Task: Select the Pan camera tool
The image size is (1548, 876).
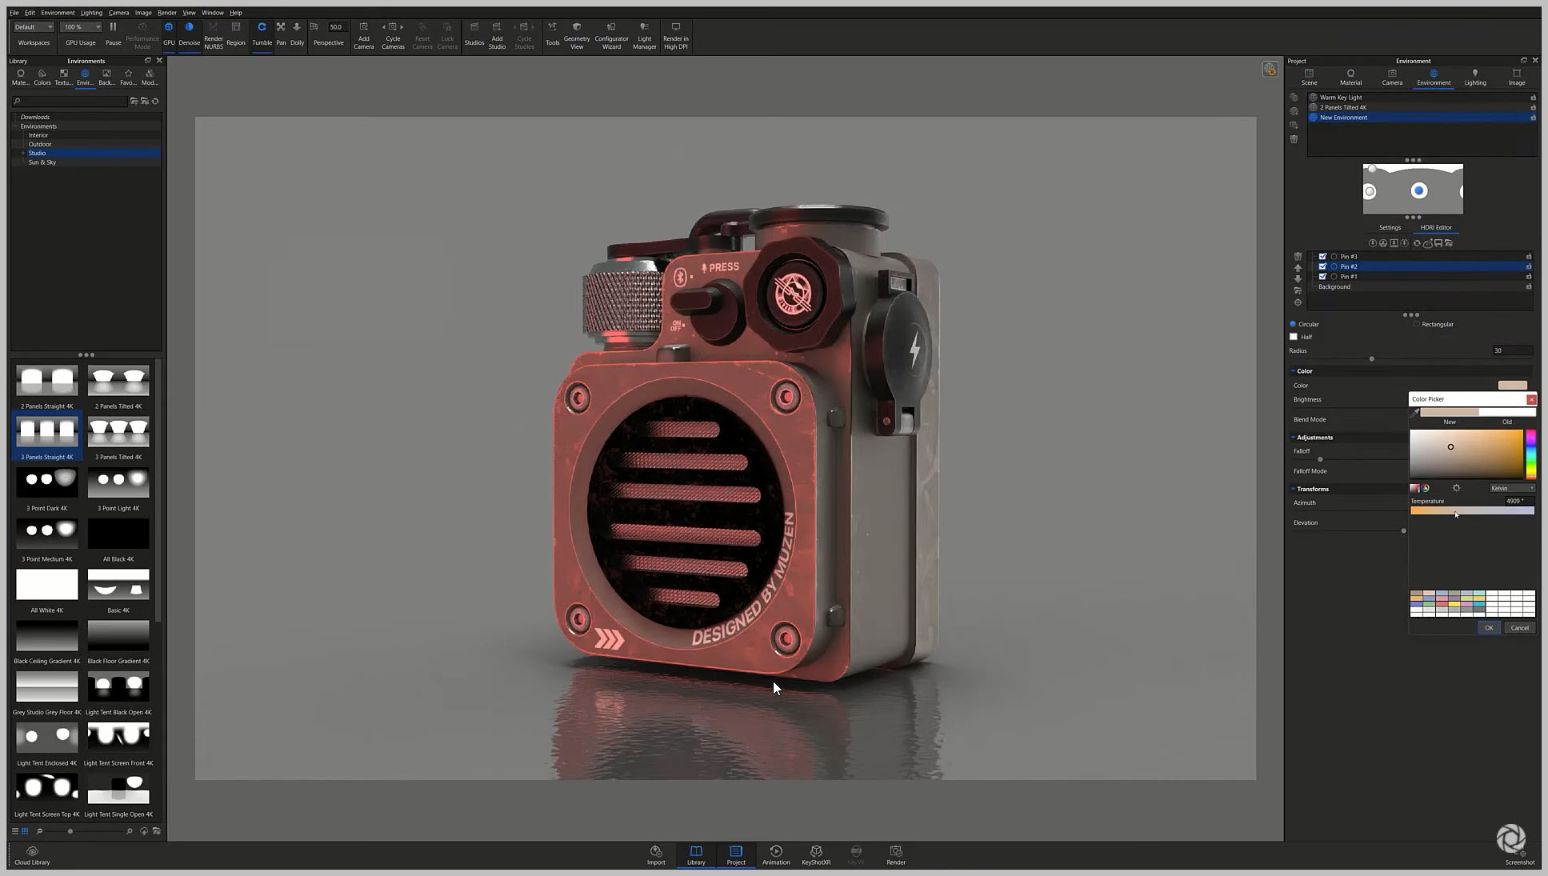Action: click(281, 33)
